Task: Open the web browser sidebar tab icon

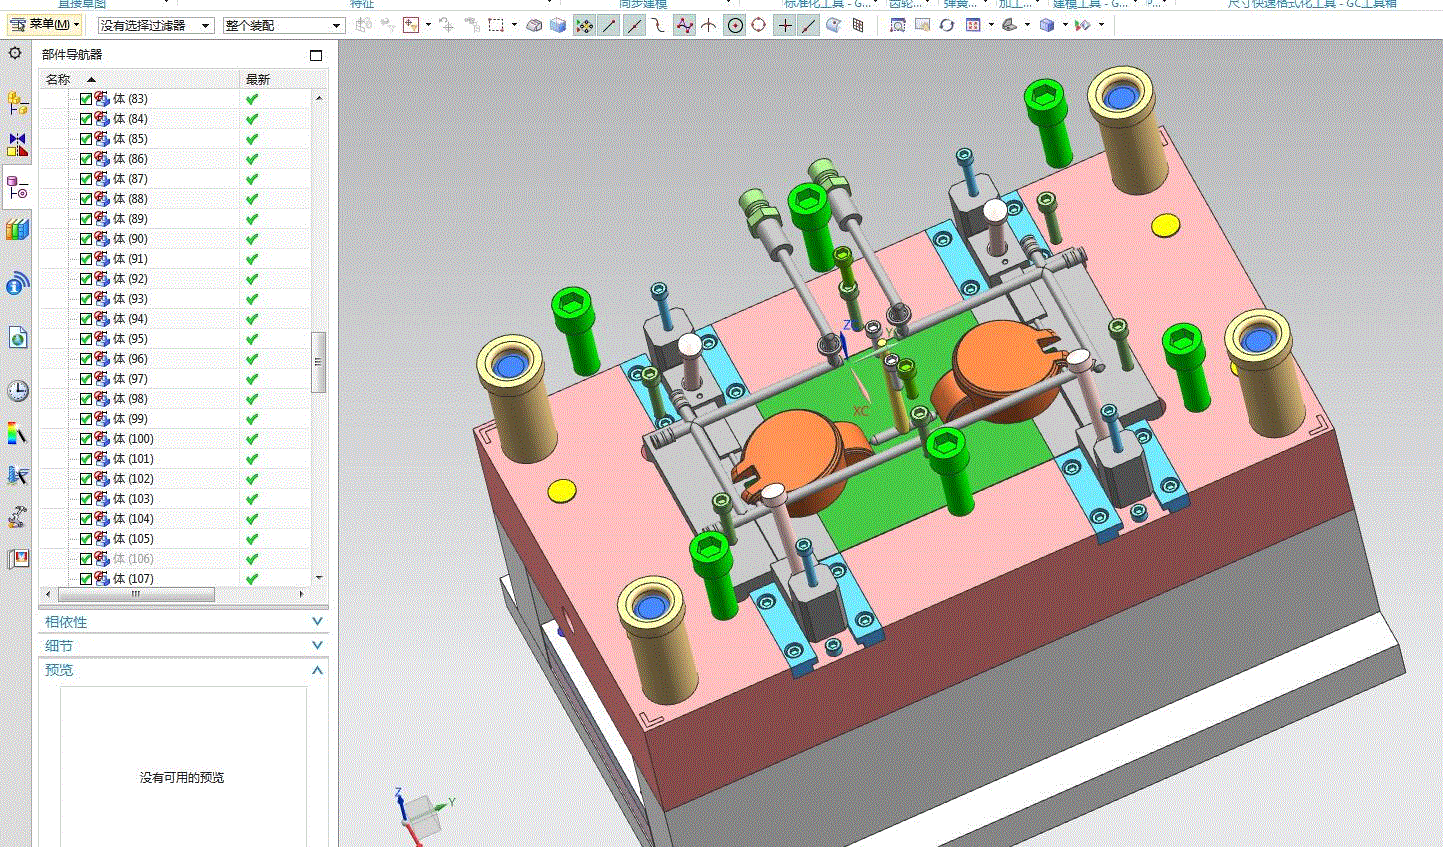Action: pyautogui.click(x=18, y=338)
